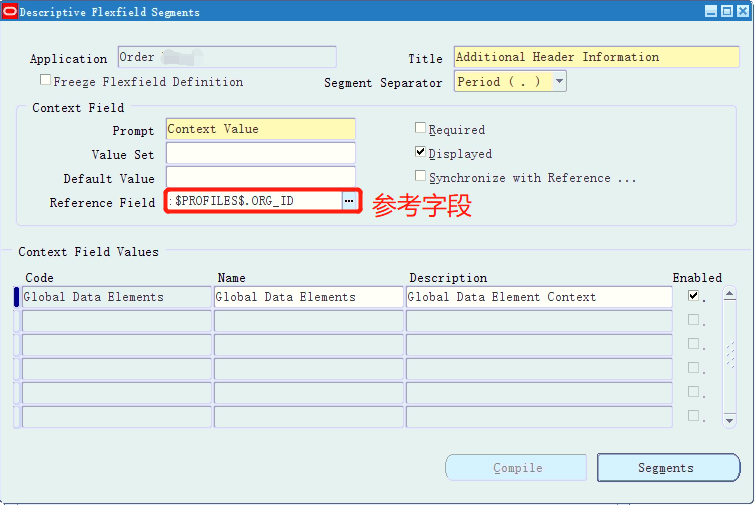Click the Oracle logo icon in title bar
This screenshot has width=755, height=505.
coord(10,11)
